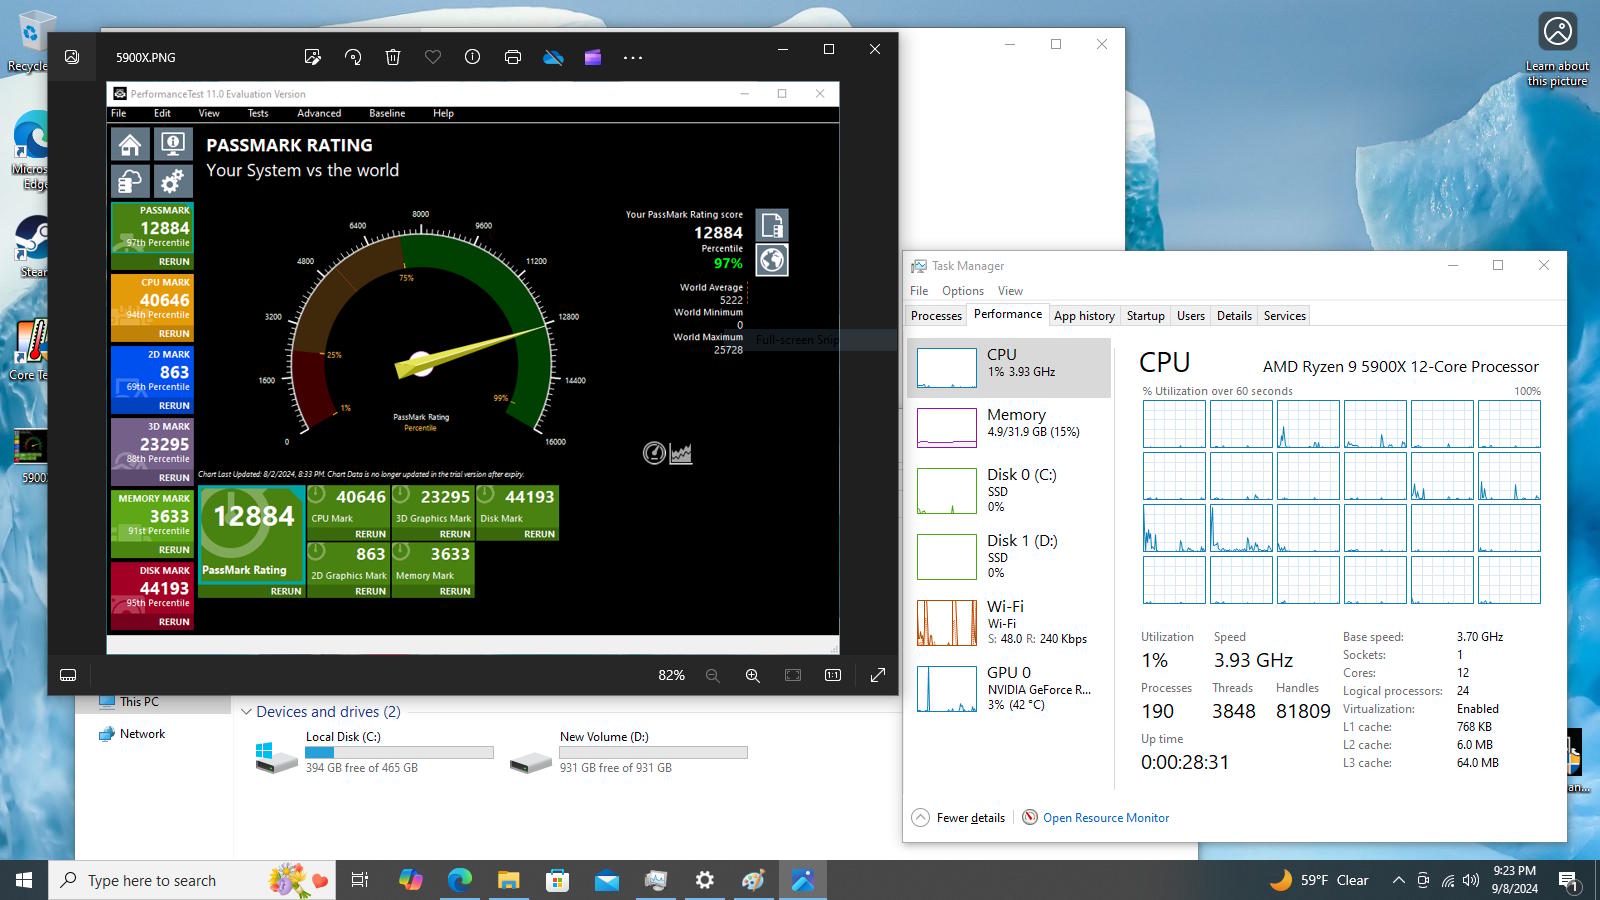
Task: Select Local Disk (C:) drive in File Explorer
Action: pos(374,752)
